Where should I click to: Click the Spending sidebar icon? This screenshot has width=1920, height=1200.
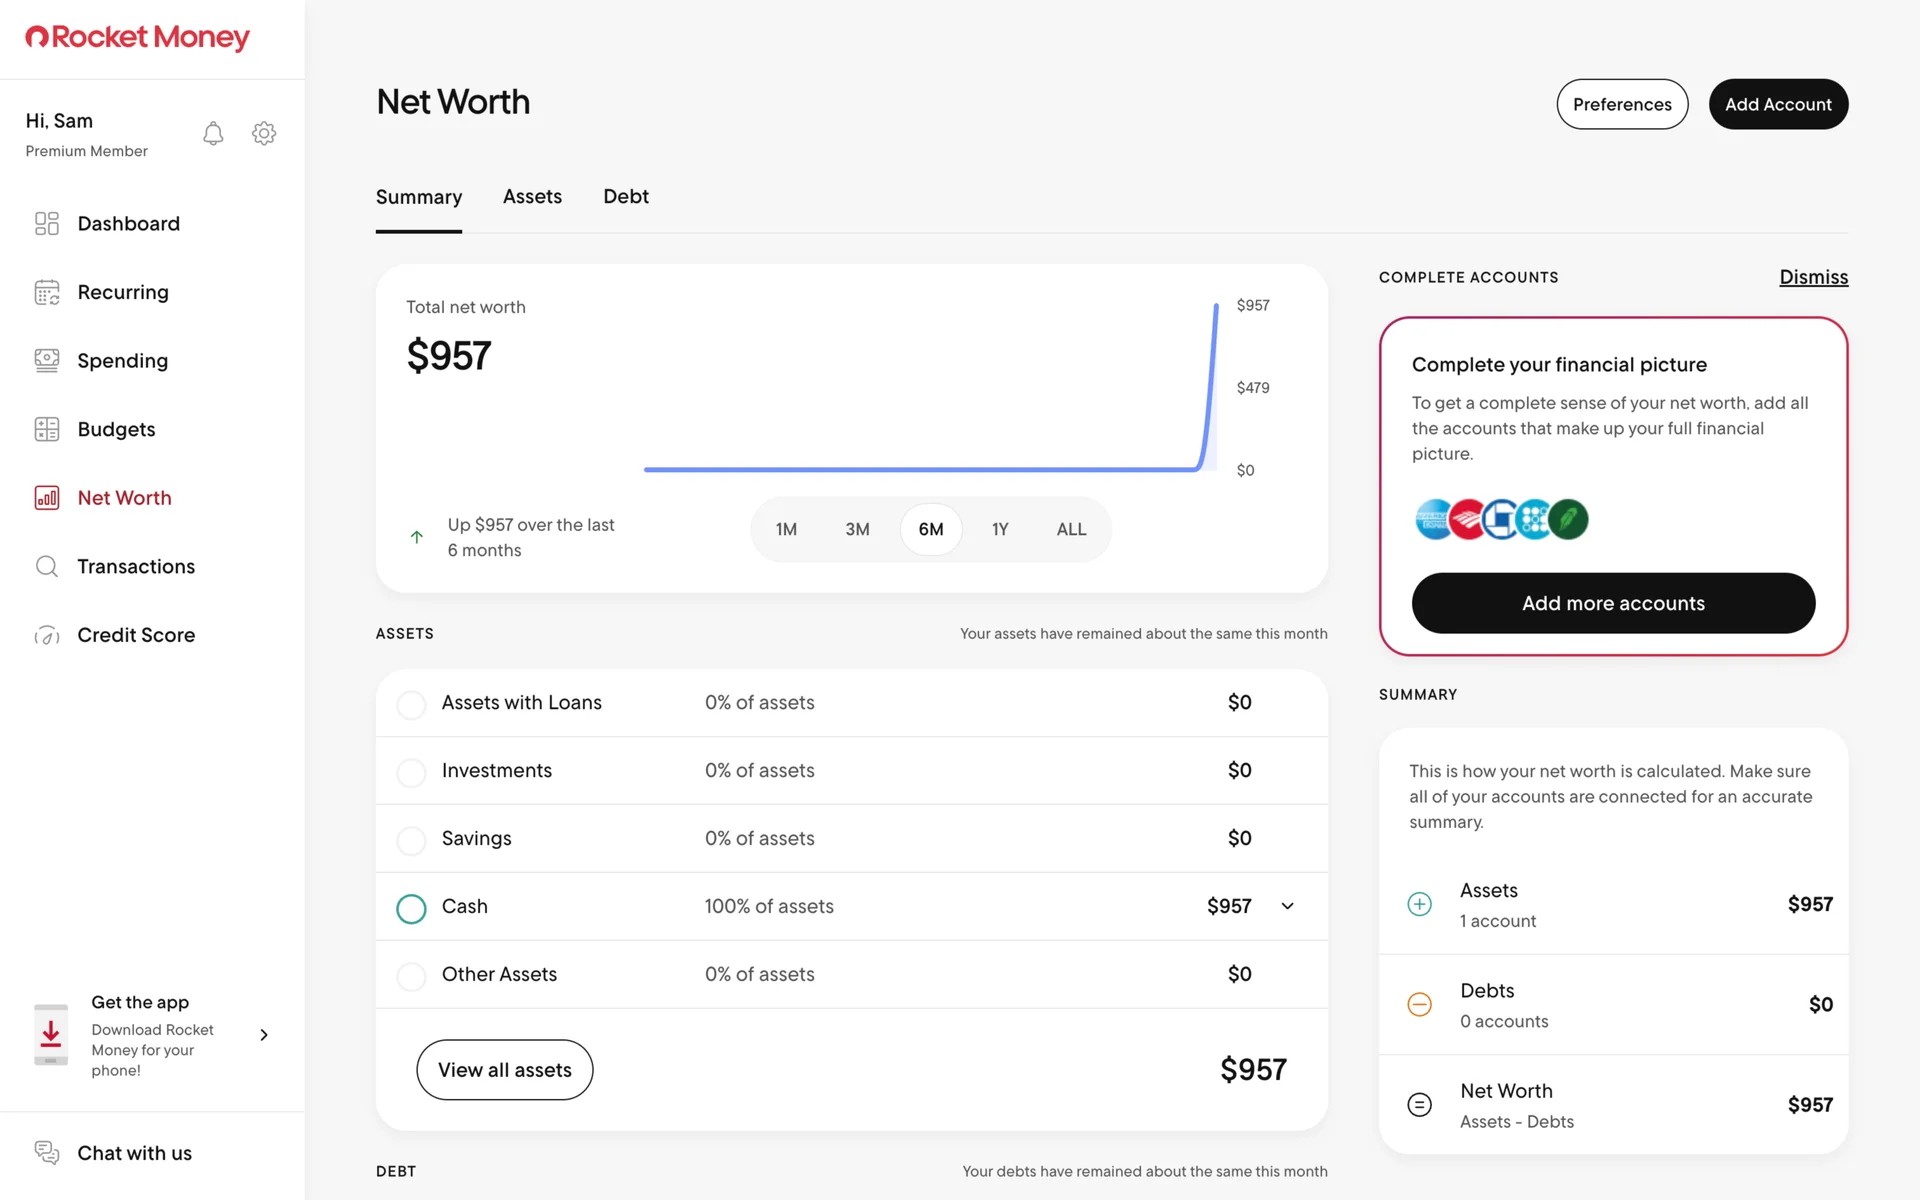tap(47, 360)
